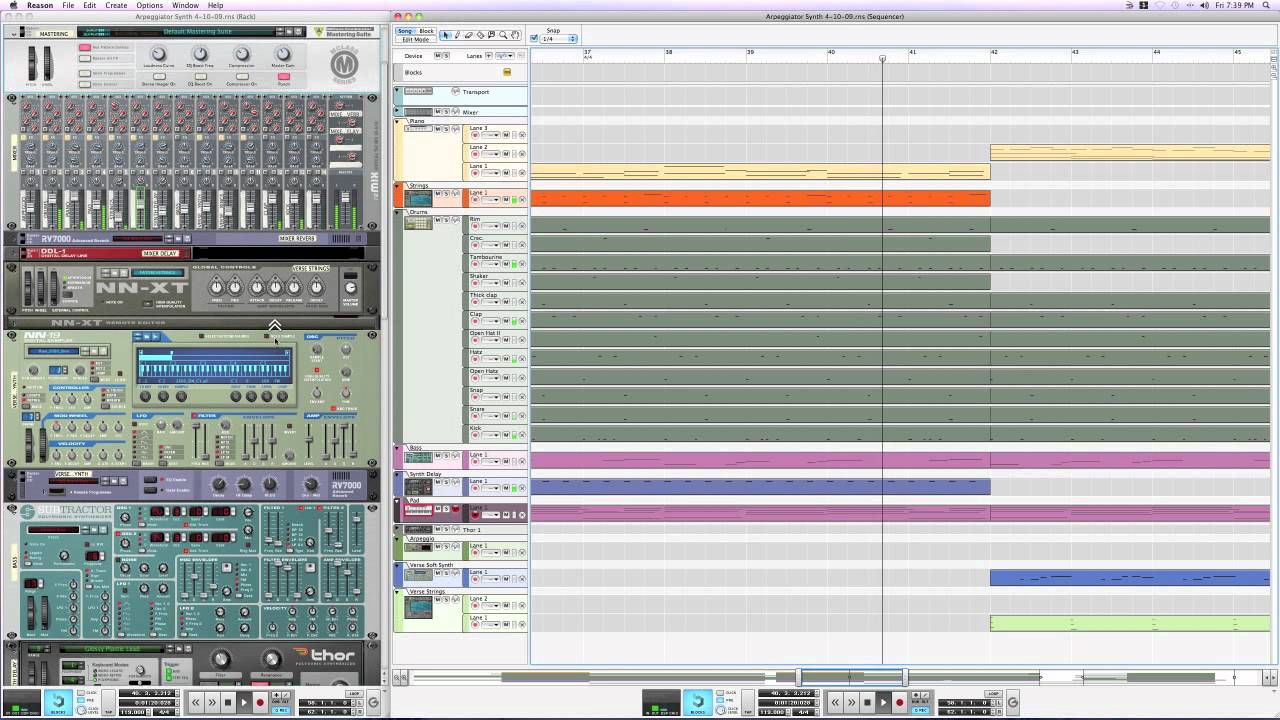The height and width of the screenshot is (720, 1280).
Task: Click the Verse Strings track device thumbnail
Action: point(418,607)
